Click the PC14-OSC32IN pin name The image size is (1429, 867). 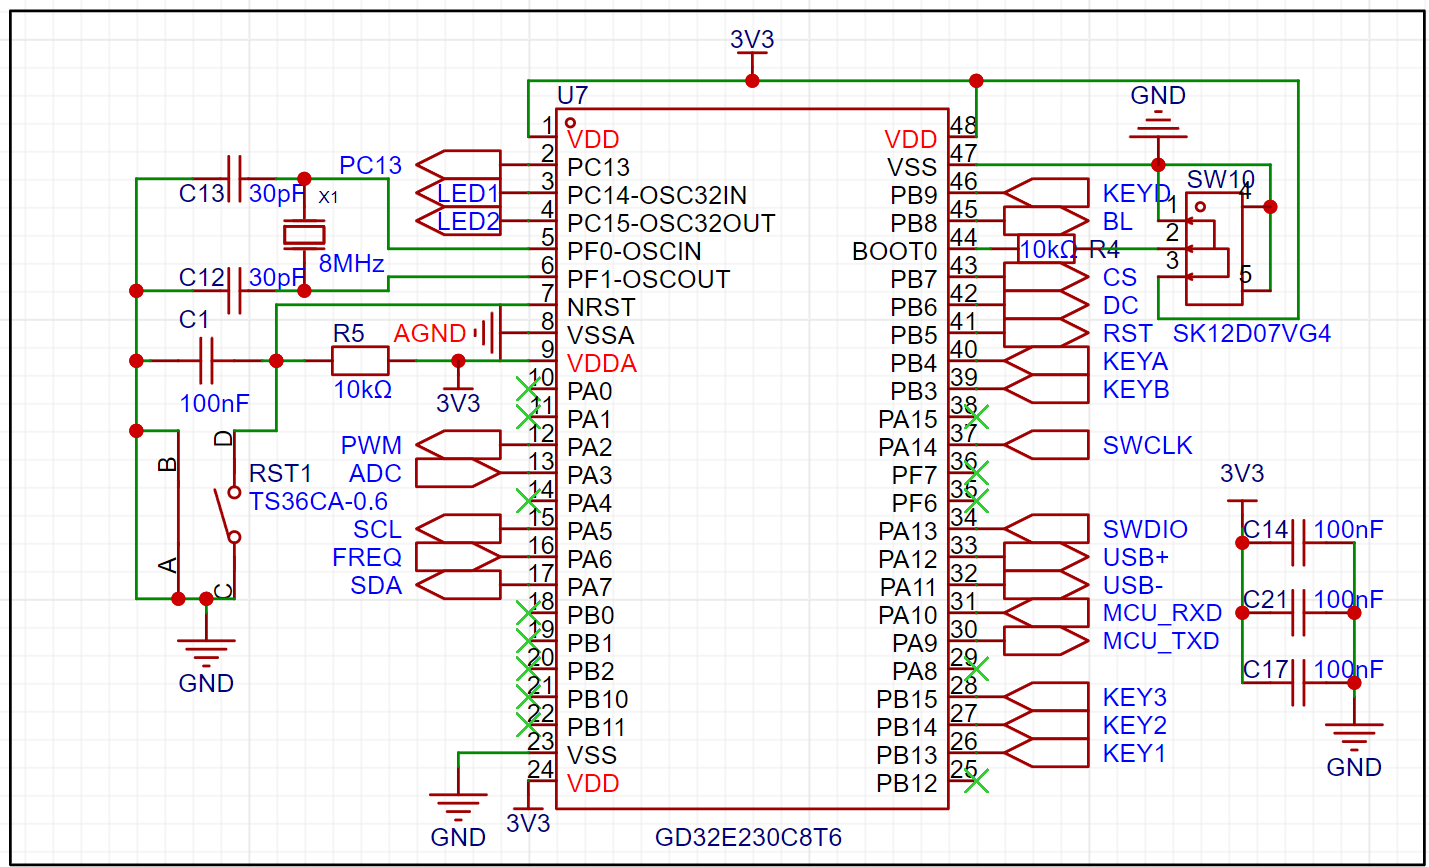[x=657, y=195]
